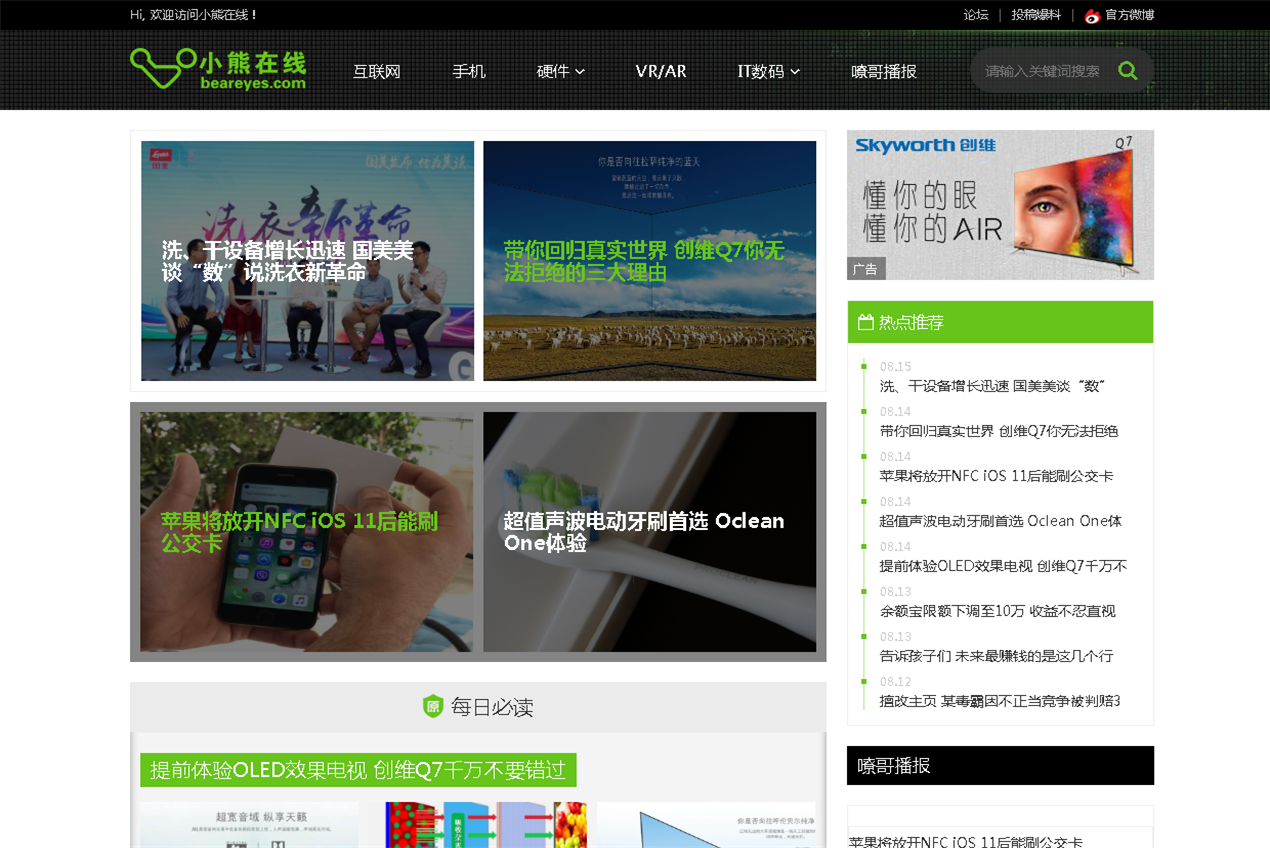Click the 超宽音域 纵享天籁 thumbnail
Viewport: 1270px width, 848px height.
(x=249, y=825)
